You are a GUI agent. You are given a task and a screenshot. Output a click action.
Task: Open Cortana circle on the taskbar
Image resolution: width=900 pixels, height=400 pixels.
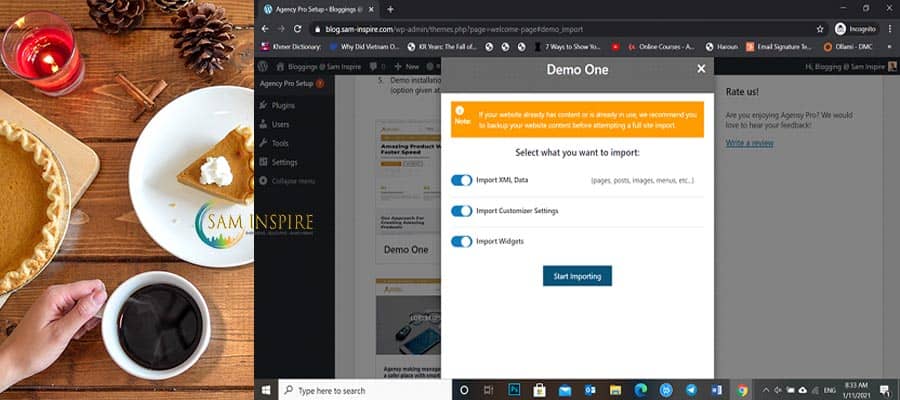(464, 390)
